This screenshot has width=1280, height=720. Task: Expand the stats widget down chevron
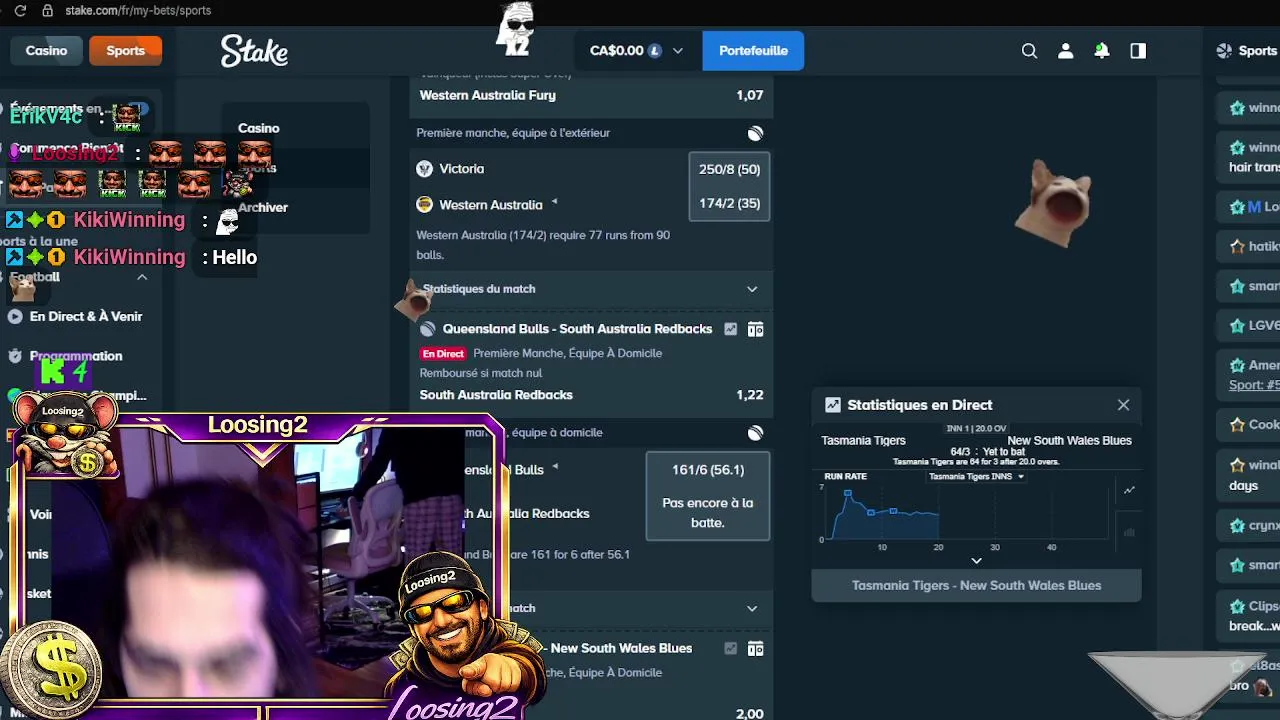(x=976, y=561)
